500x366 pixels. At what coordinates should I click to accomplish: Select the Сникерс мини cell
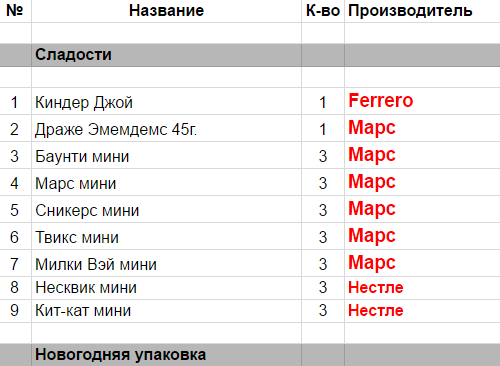166,210
